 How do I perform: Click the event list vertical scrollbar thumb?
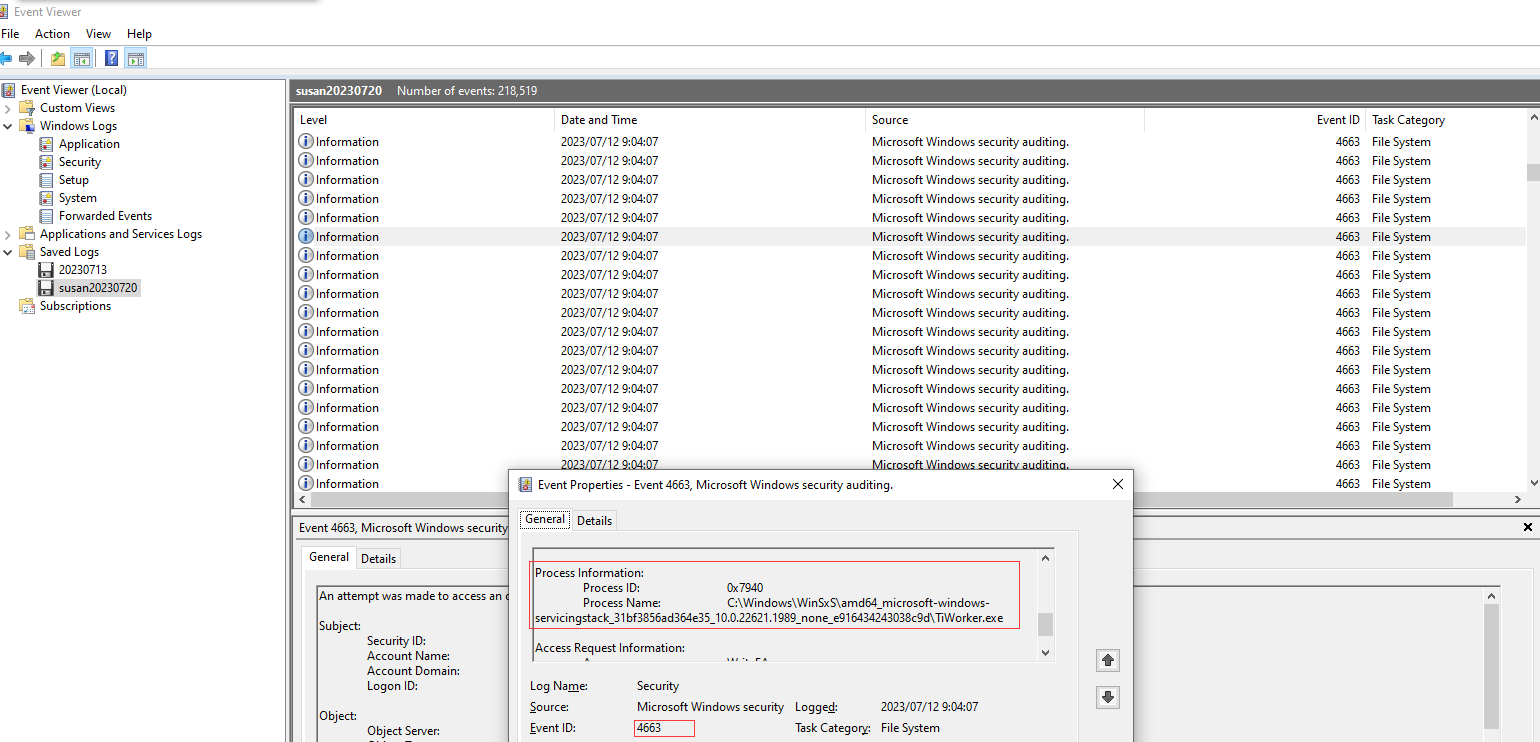click(x=1533, y=172)
